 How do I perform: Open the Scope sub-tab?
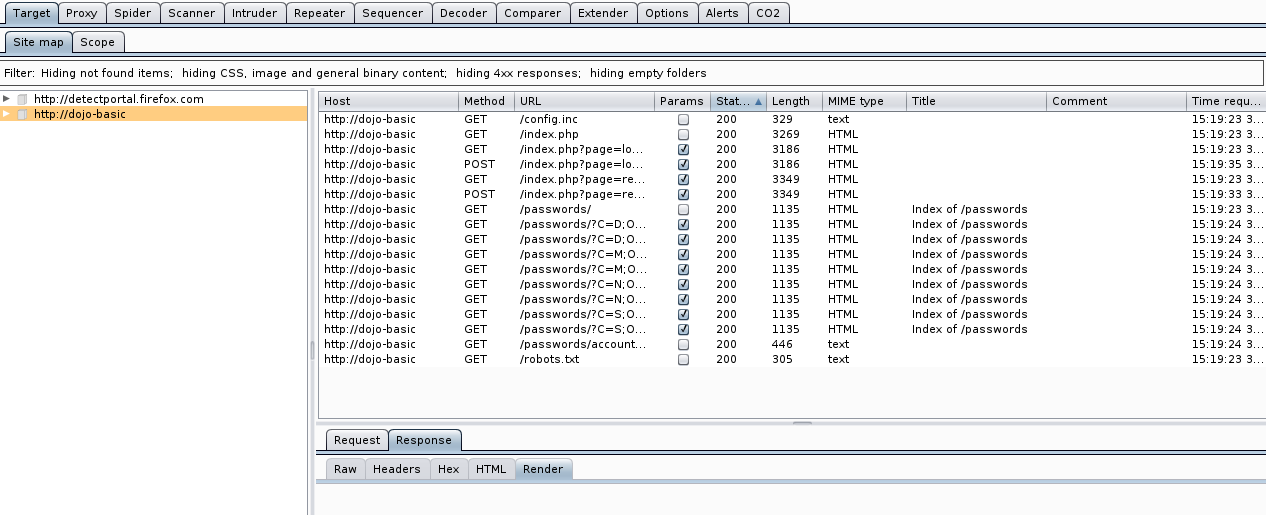(97, 42)
